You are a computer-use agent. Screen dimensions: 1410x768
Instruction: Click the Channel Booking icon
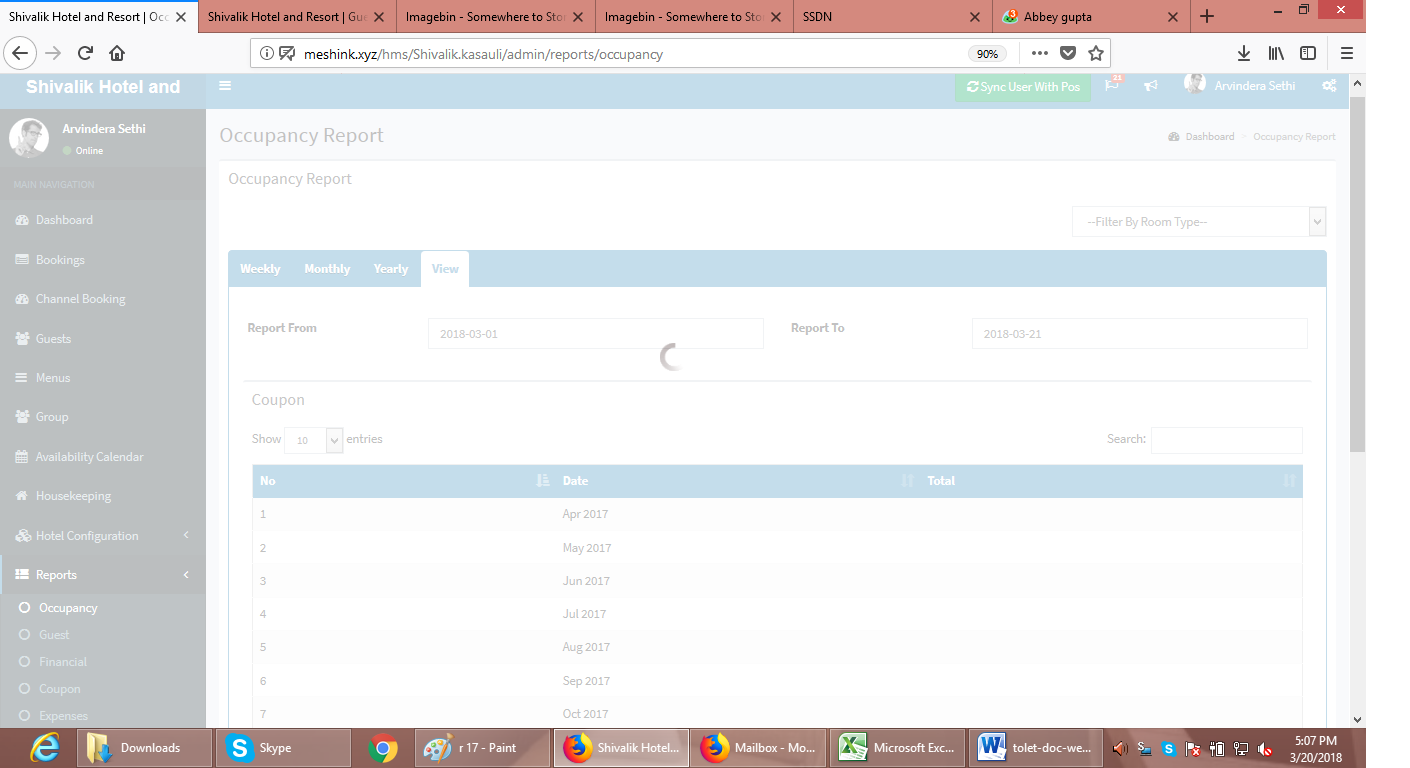pyautogui.click(x=22, y=299)
